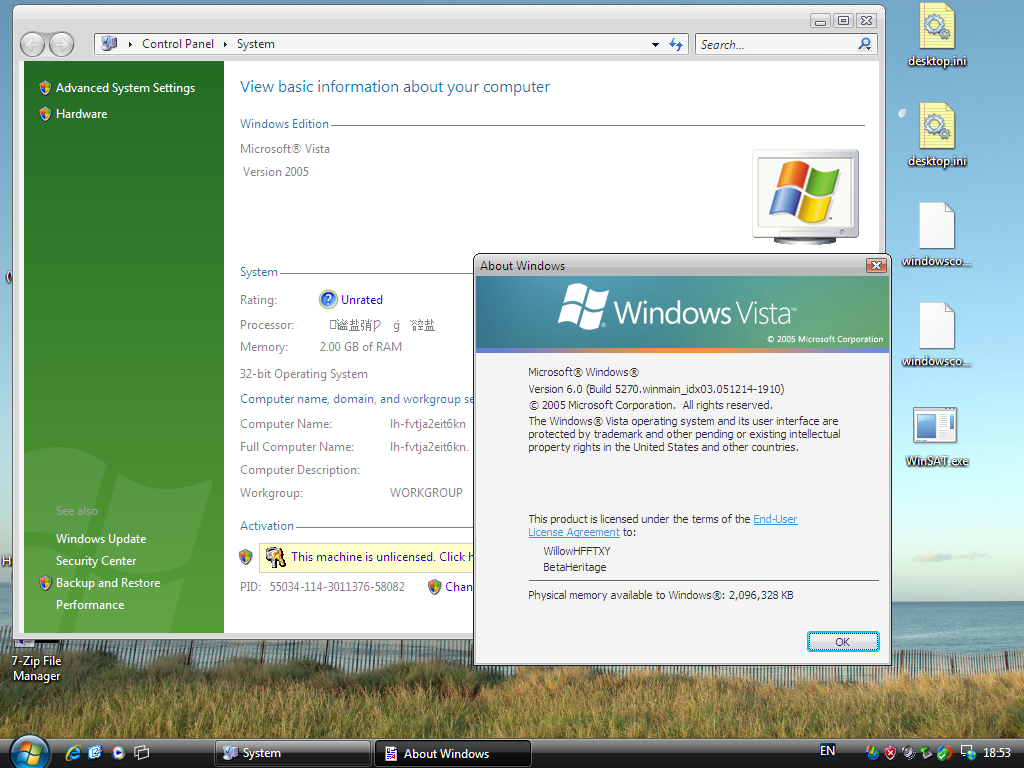The image size is (1024, 768).
Task: Click the Windows monitor logo image
Action: [805, 197]
